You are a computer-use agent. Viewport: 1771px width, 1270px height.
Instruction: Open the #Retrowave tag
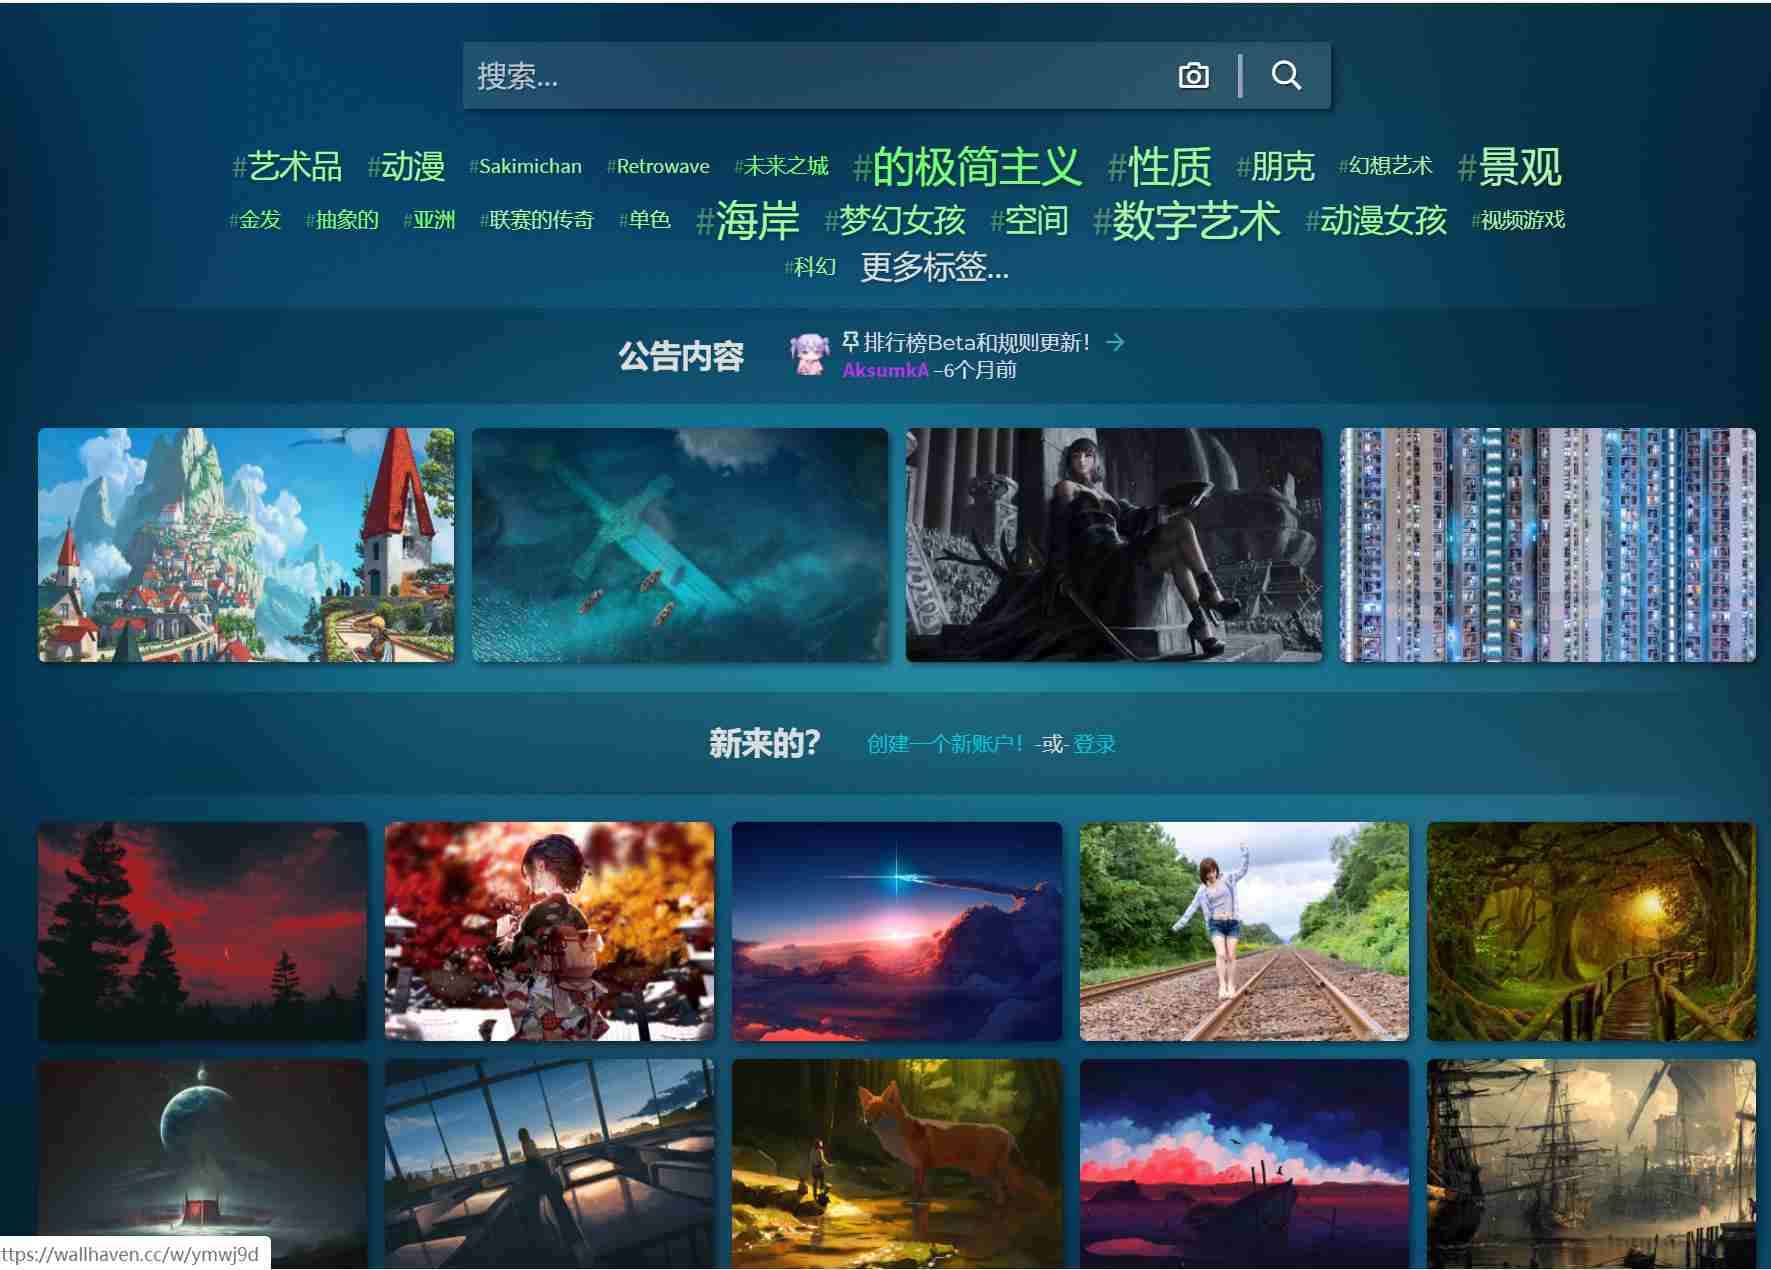click(x=658, y=167)
